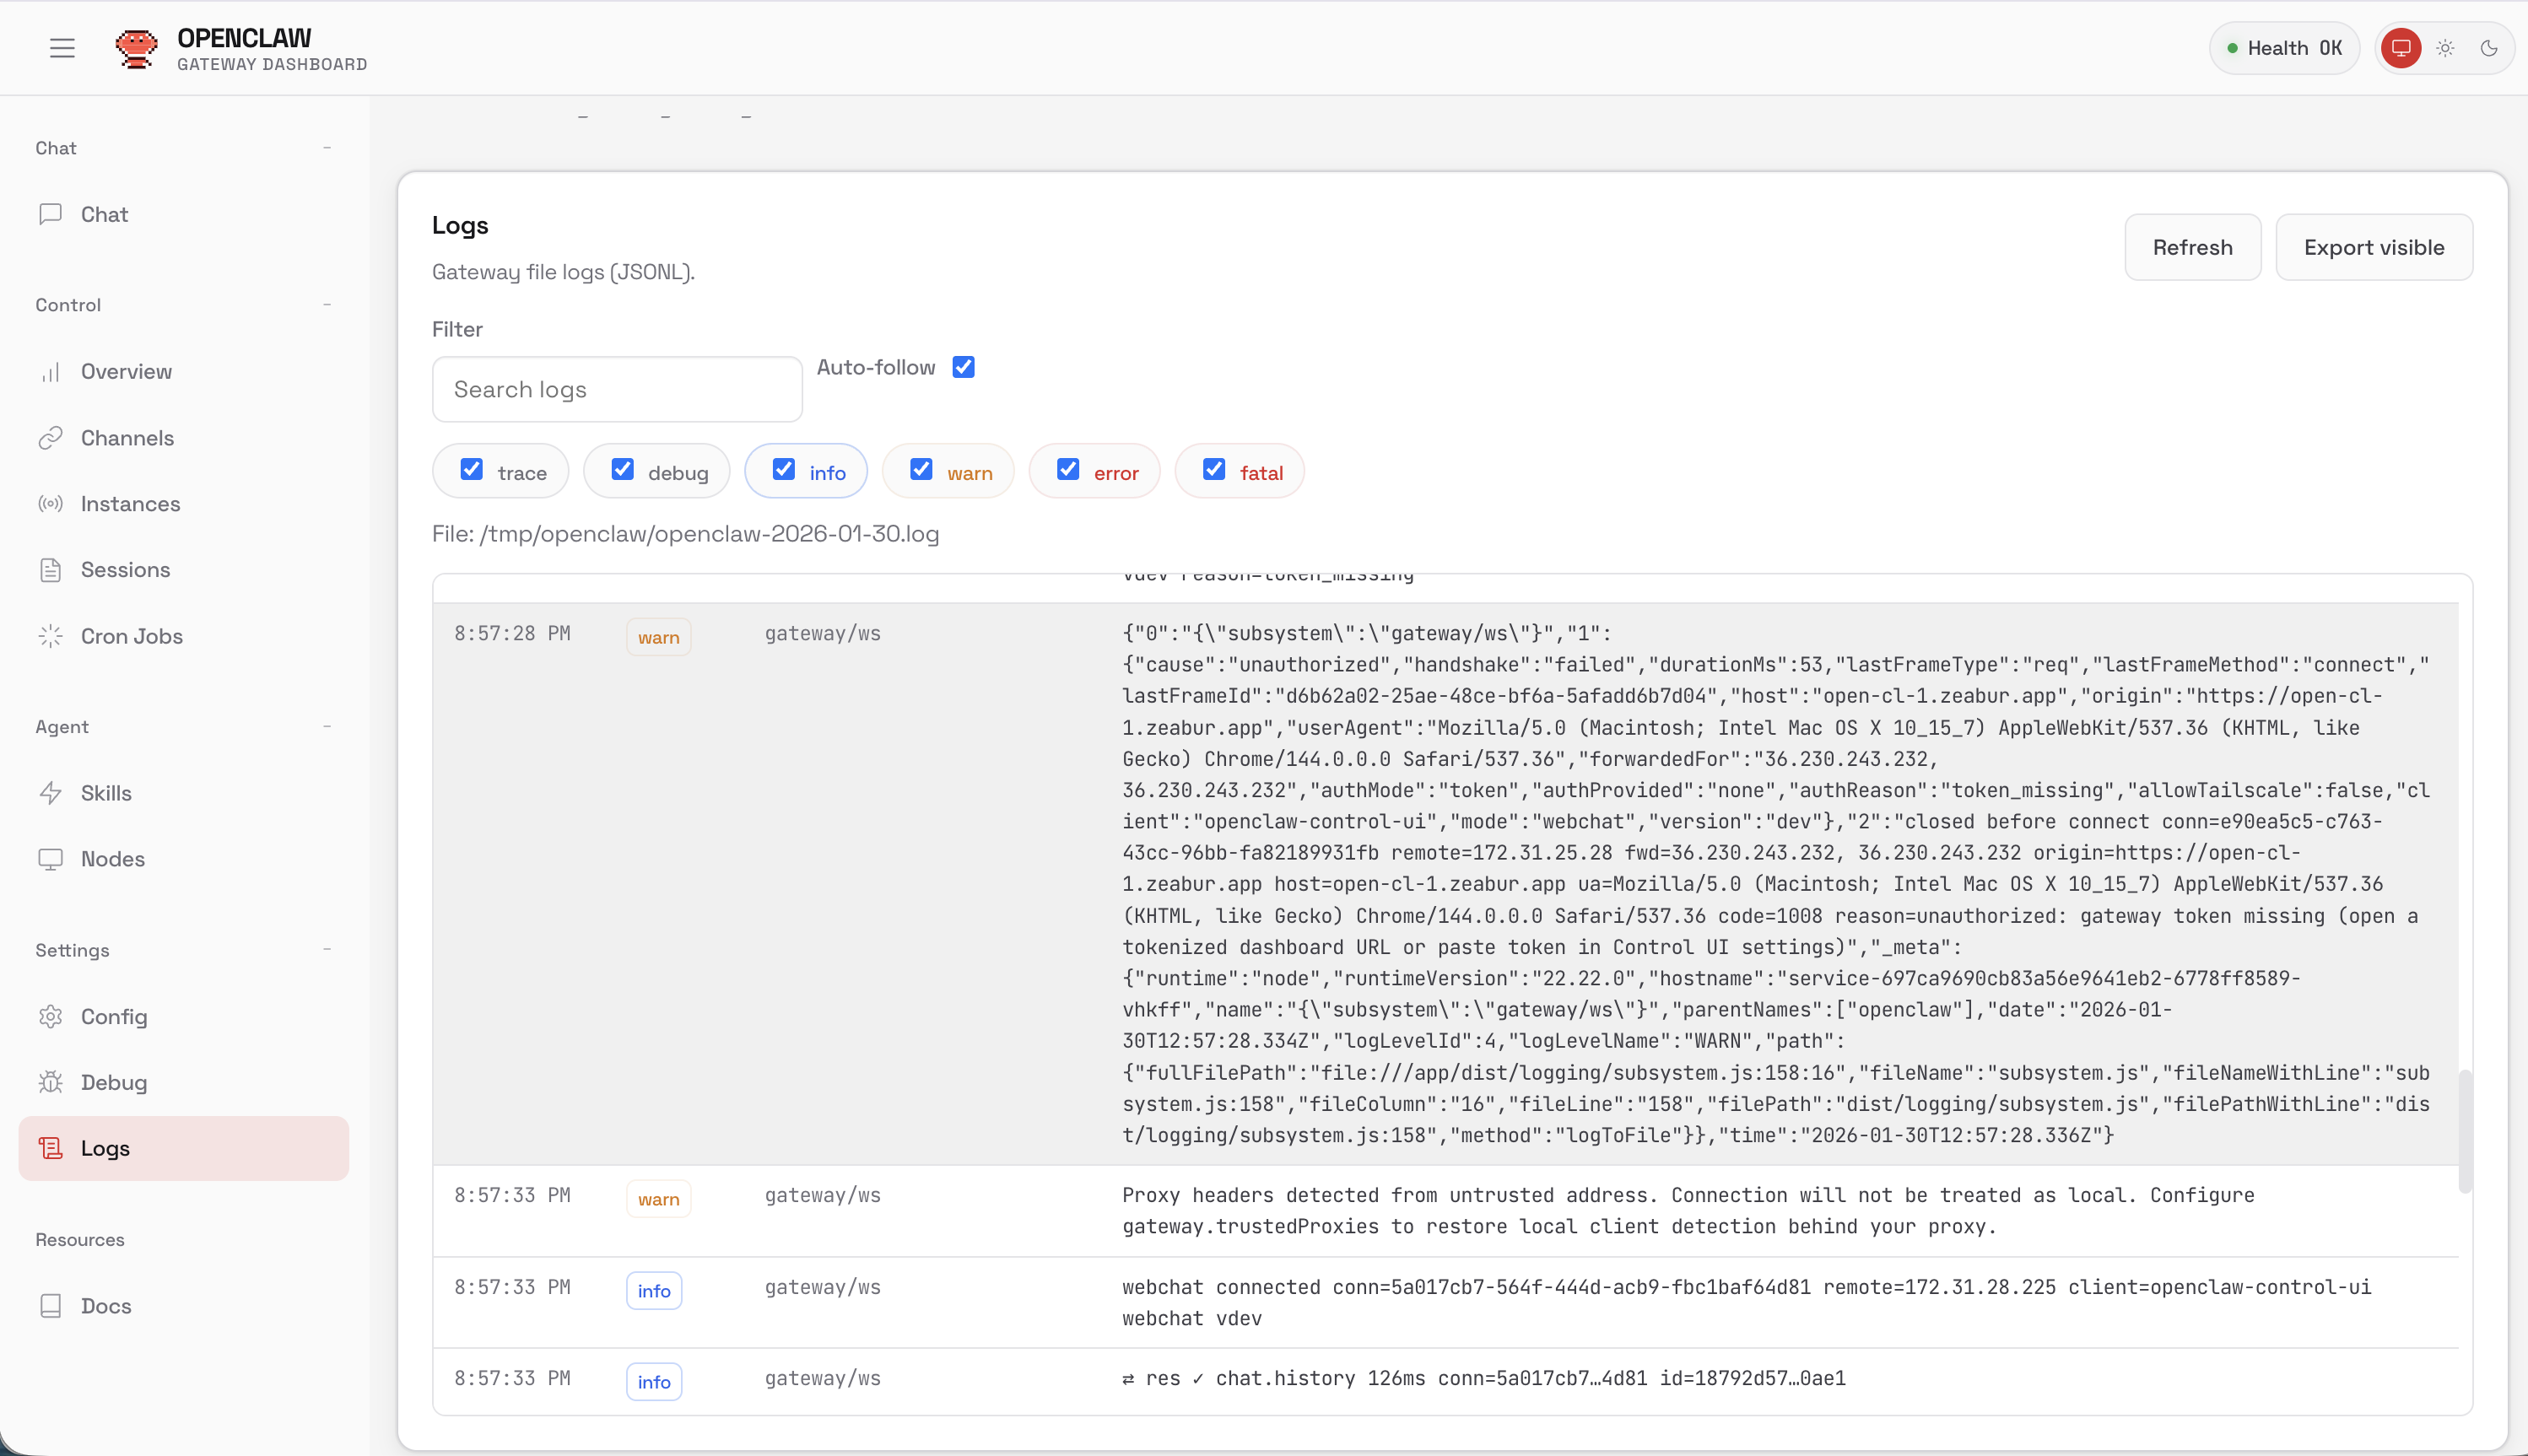Click the Search logs input field
The image size is (2528, 1456).
617,389
